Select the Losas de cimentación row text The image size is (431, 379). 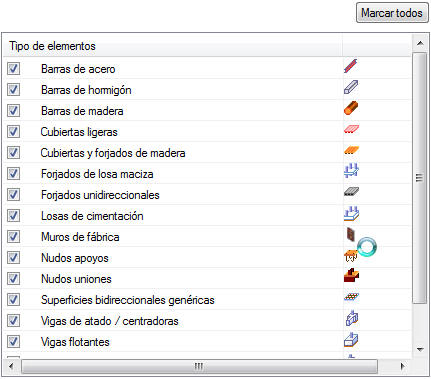click(92, 216)
